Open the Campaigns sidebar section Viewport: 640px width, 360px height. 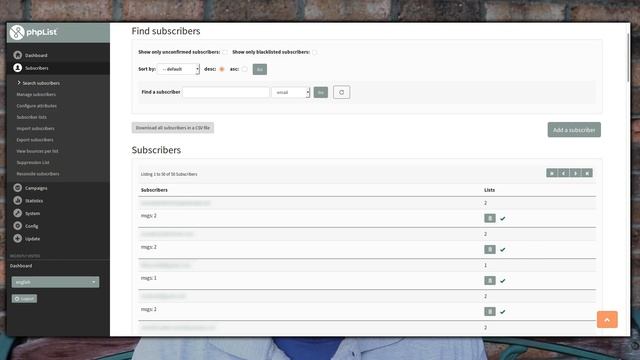pyautogui.click(x=30, y=188)
